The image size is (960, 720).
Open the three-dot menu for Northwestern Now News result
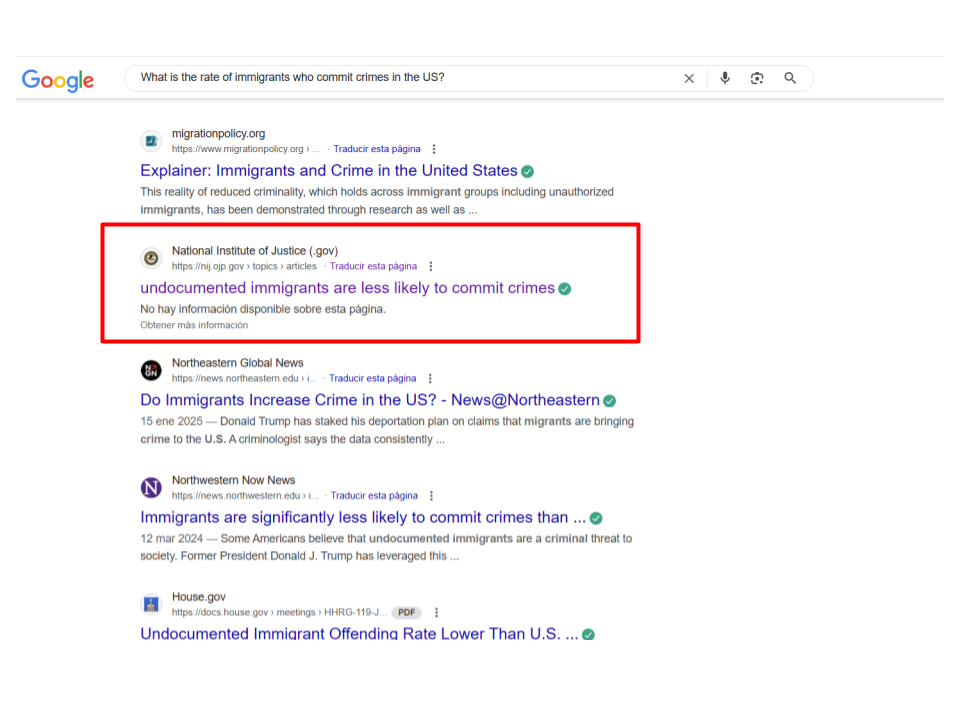(x=432, y=495)
